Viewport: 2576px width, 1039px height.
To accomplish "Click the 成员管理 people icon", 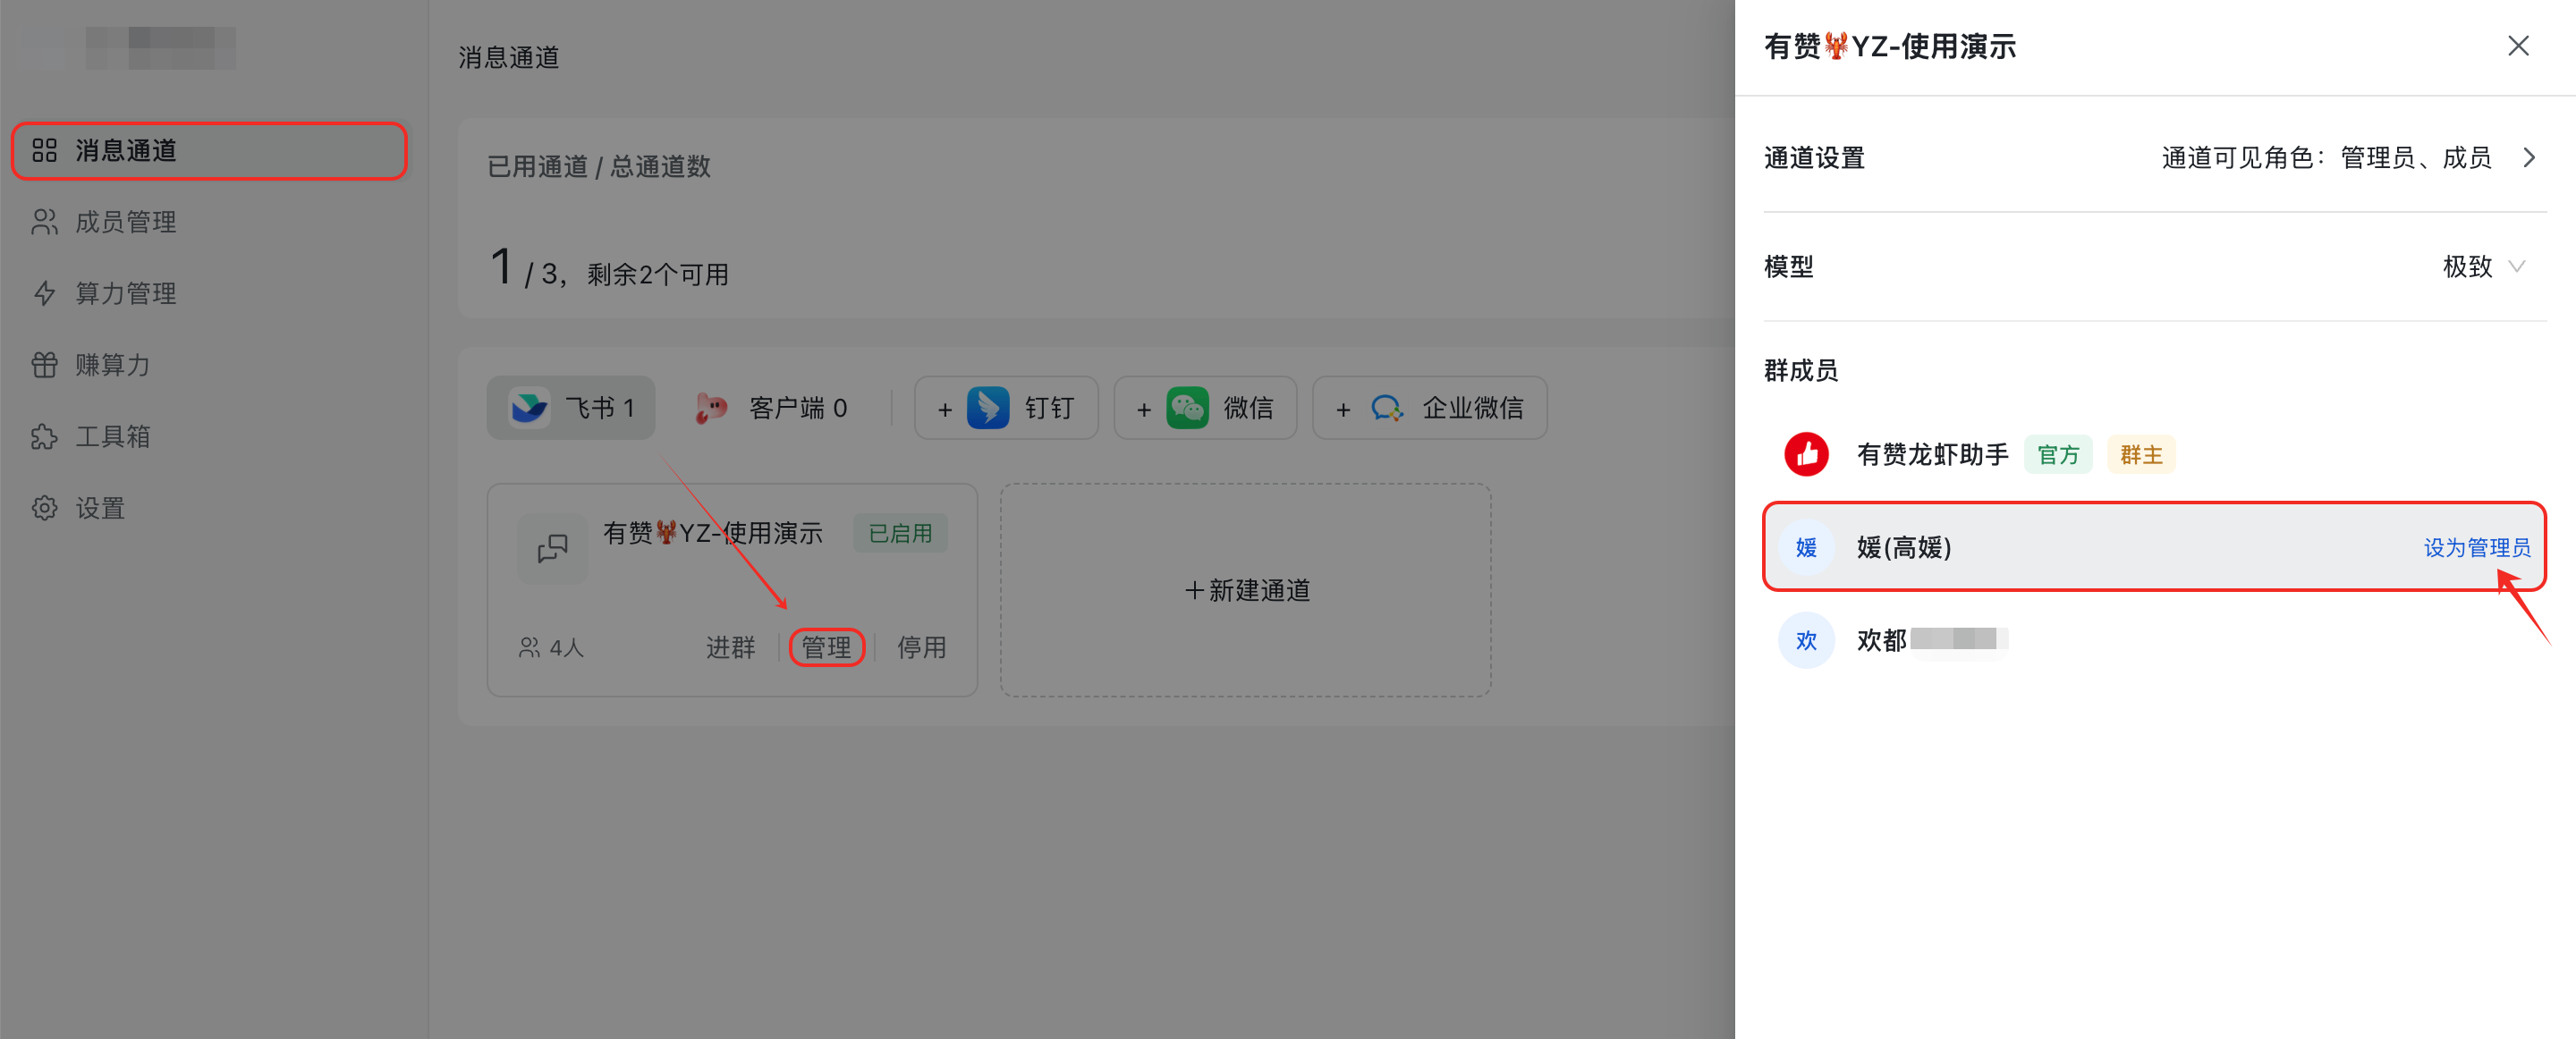I will tap(44, 222).
